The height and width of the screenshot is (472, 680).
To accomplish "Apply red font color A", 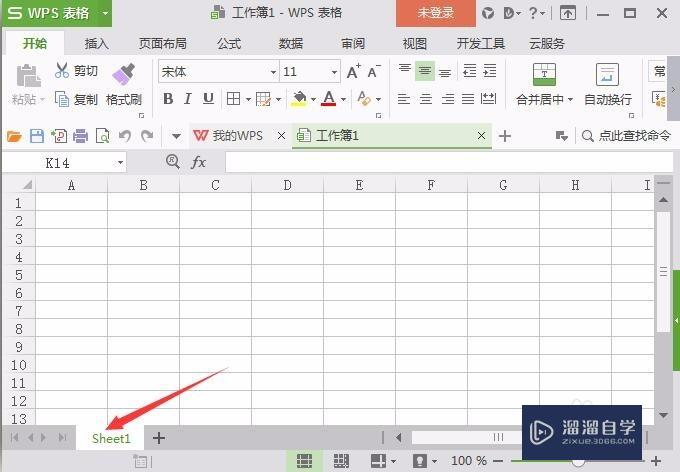I will (329, 99).
